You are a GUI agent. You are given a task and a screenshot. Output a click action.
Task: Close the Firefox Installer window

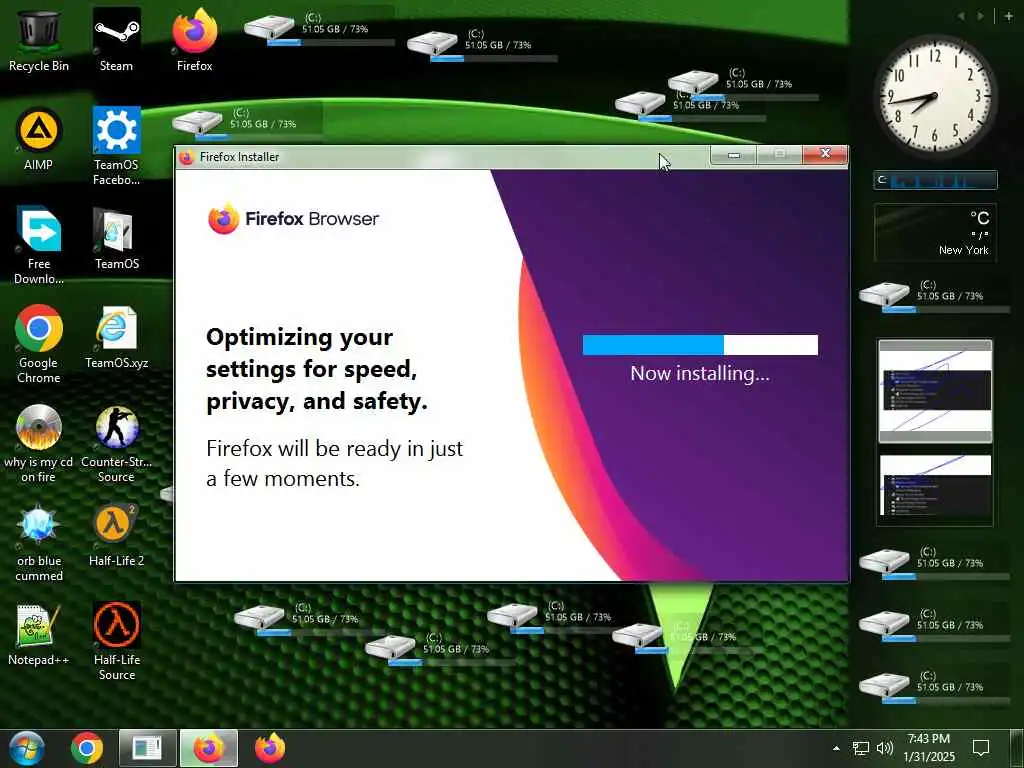[x=825, y=154]
